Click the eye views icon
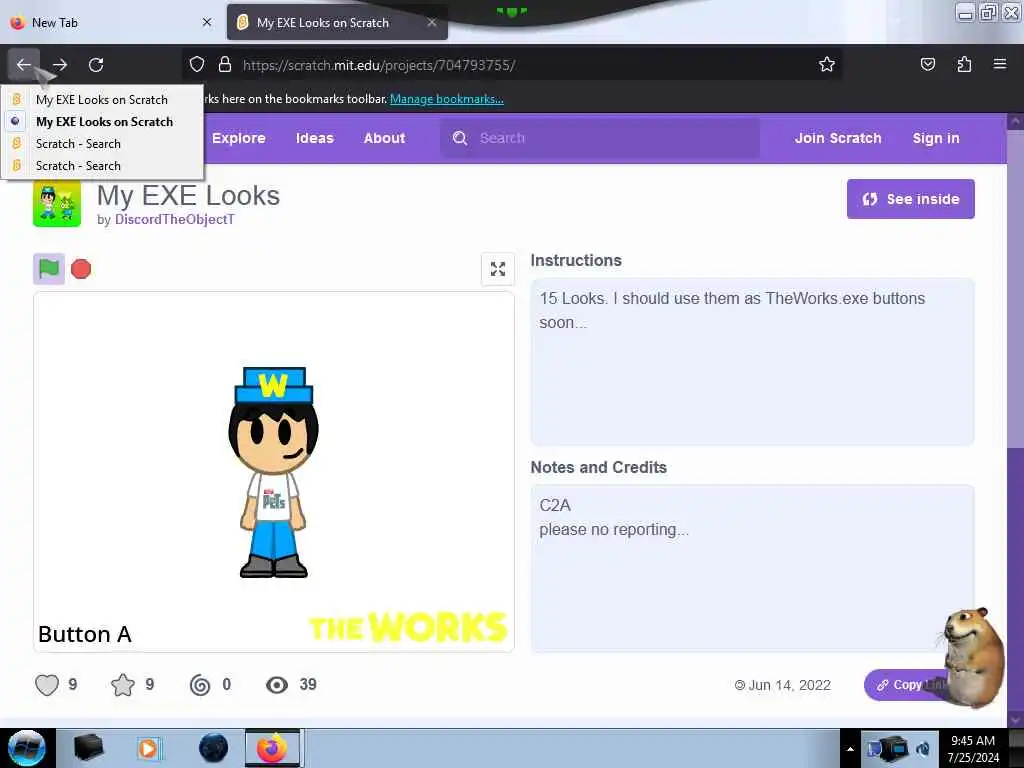1024x768 pixels. click(x=277, y=684)
